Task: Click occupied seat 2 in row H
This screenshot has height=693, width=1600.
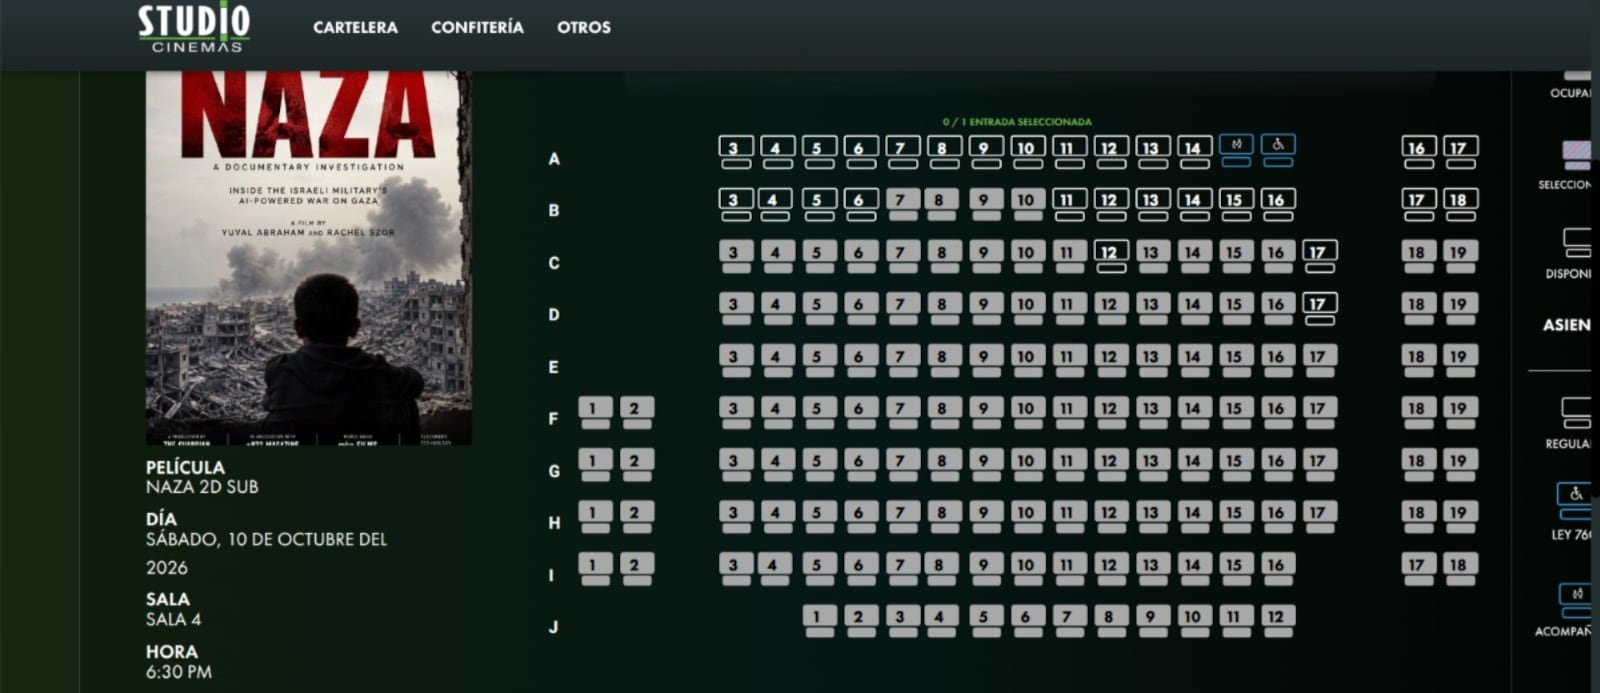Action: 637,516
